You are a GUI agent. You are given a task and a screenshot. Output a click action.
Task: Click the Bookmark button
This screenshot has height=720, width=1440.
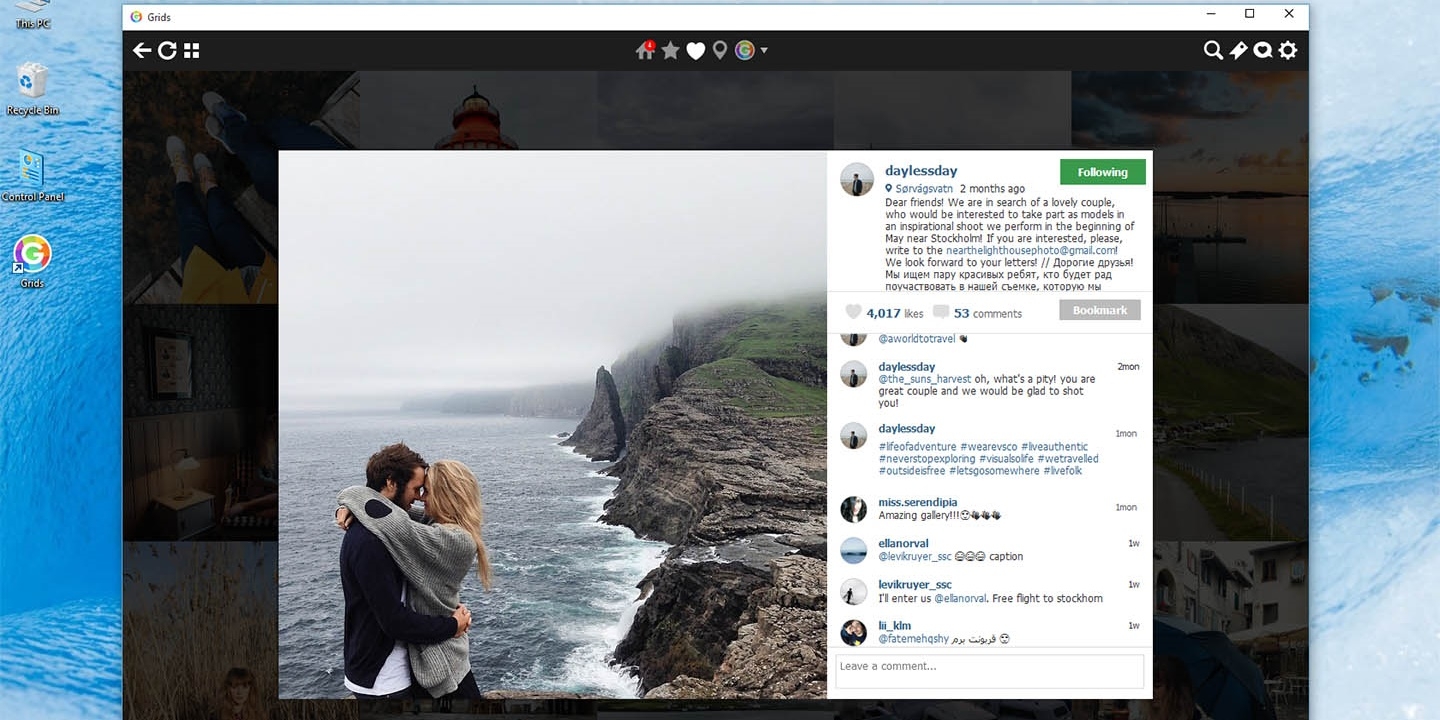tap(1100, 310)
